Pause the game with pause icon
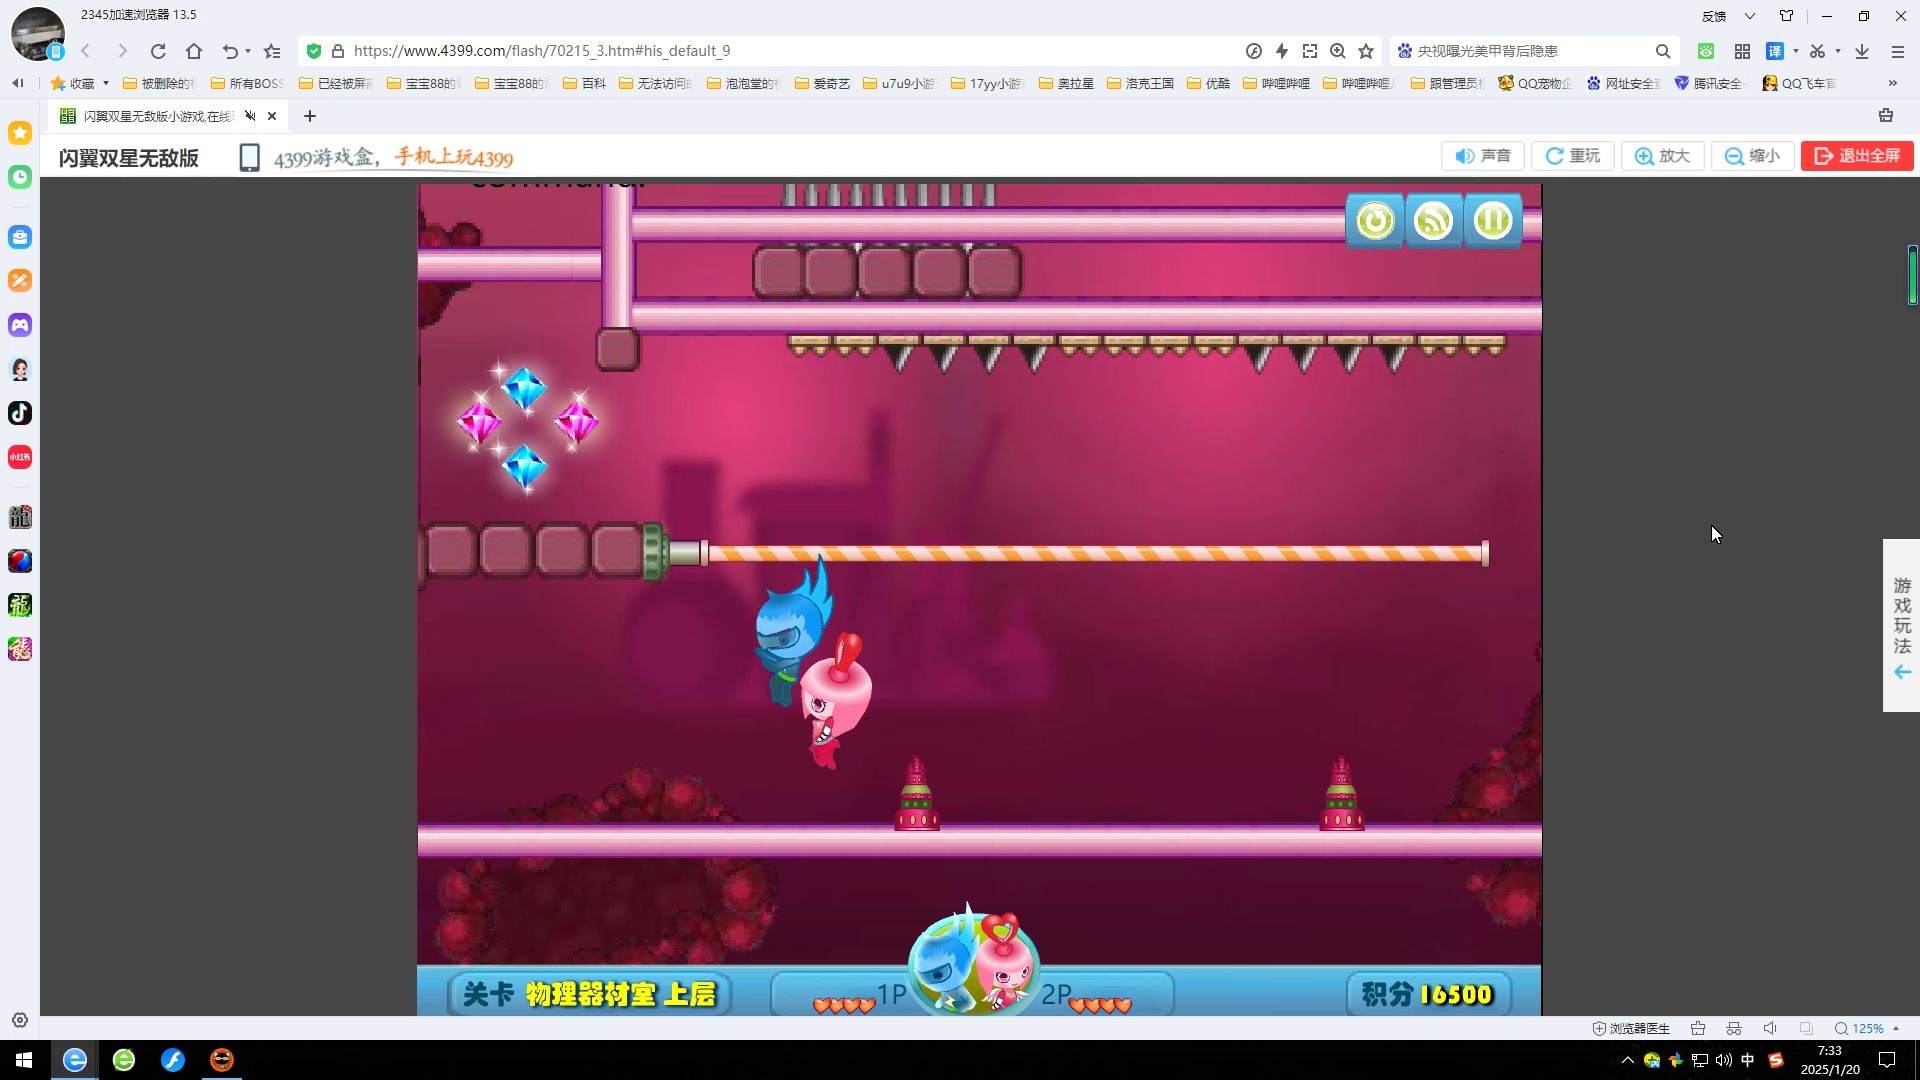1920x1080 pixels. 1493,221
